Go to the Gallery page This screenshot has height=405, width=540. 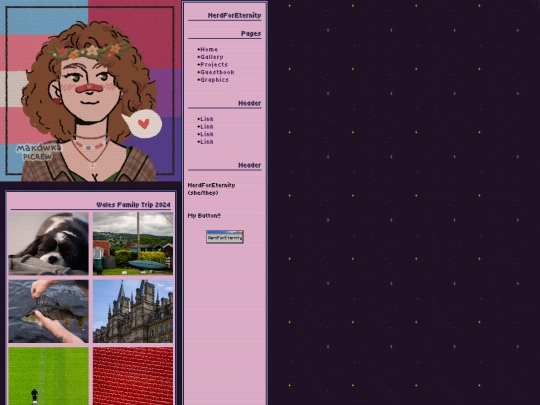pos(212,57)
